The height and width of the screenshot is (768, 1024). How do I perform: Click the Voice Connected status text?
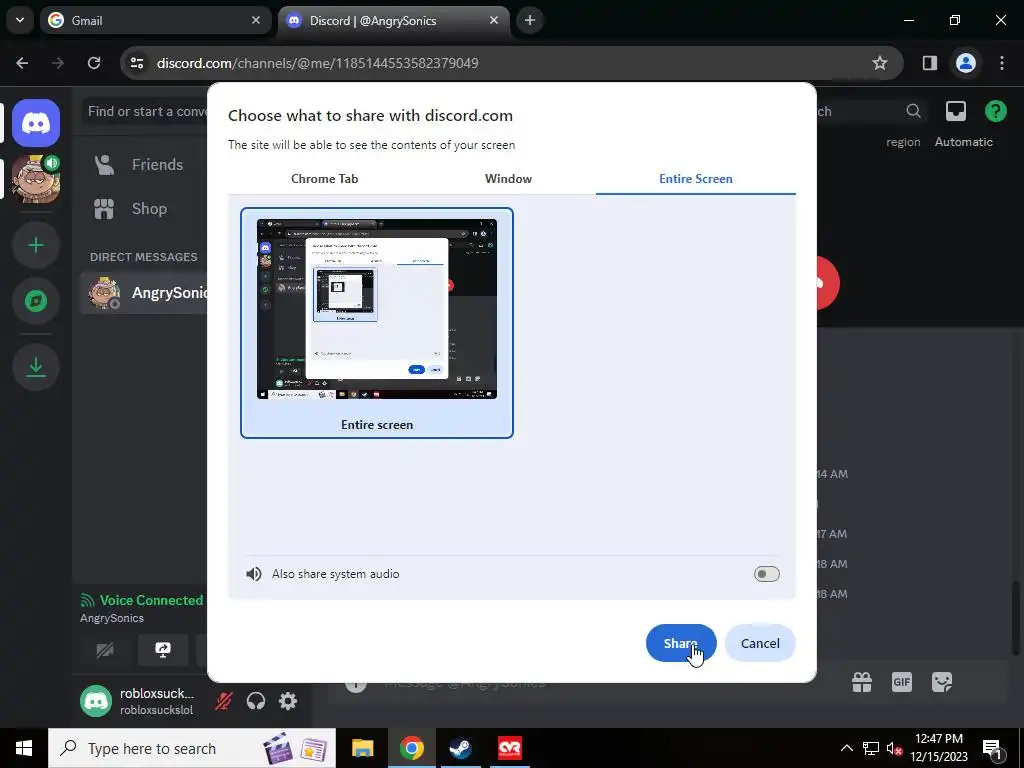pos(151,600)
